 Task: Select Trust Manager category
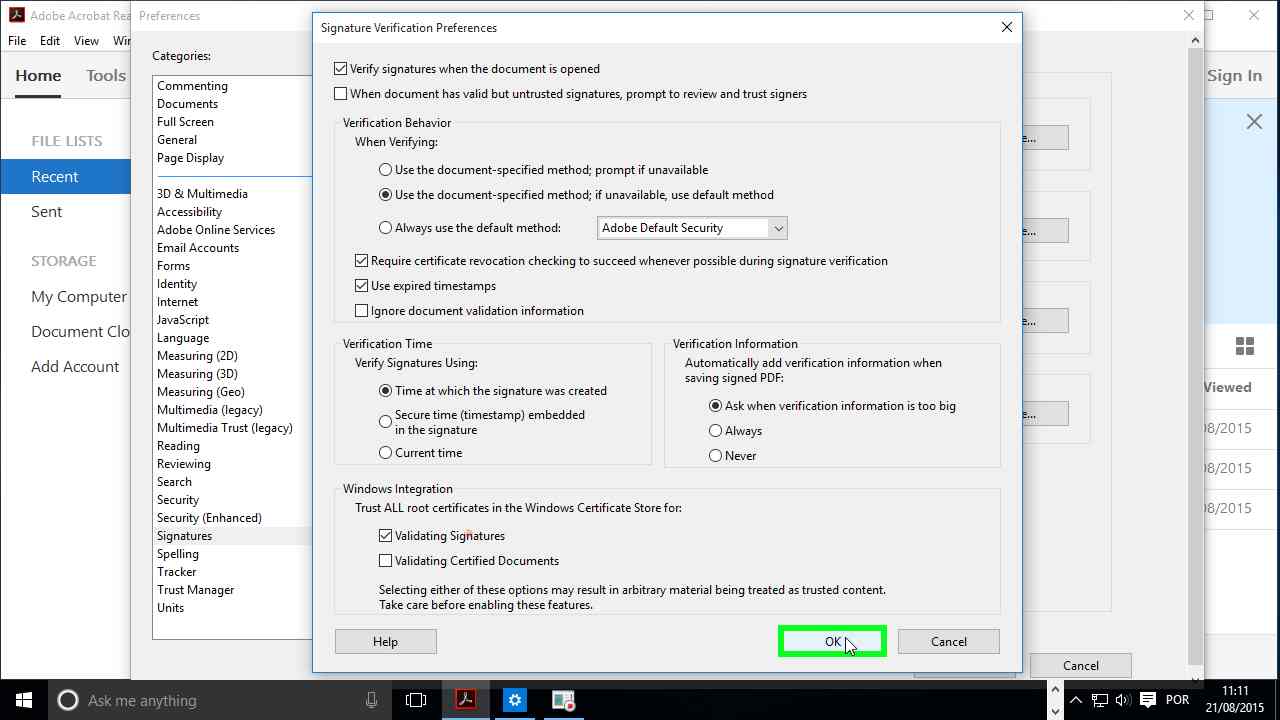(x=195, y=590)
